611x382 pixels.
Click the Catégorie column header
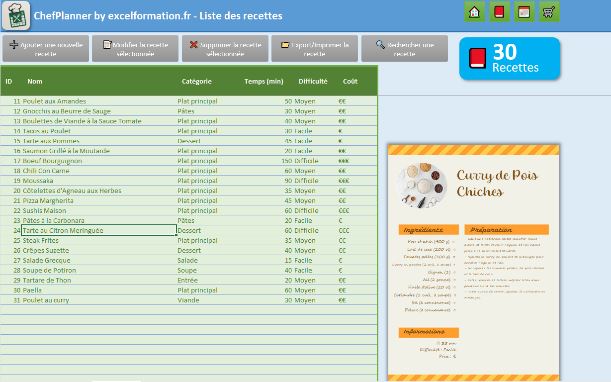coord(196,81)
